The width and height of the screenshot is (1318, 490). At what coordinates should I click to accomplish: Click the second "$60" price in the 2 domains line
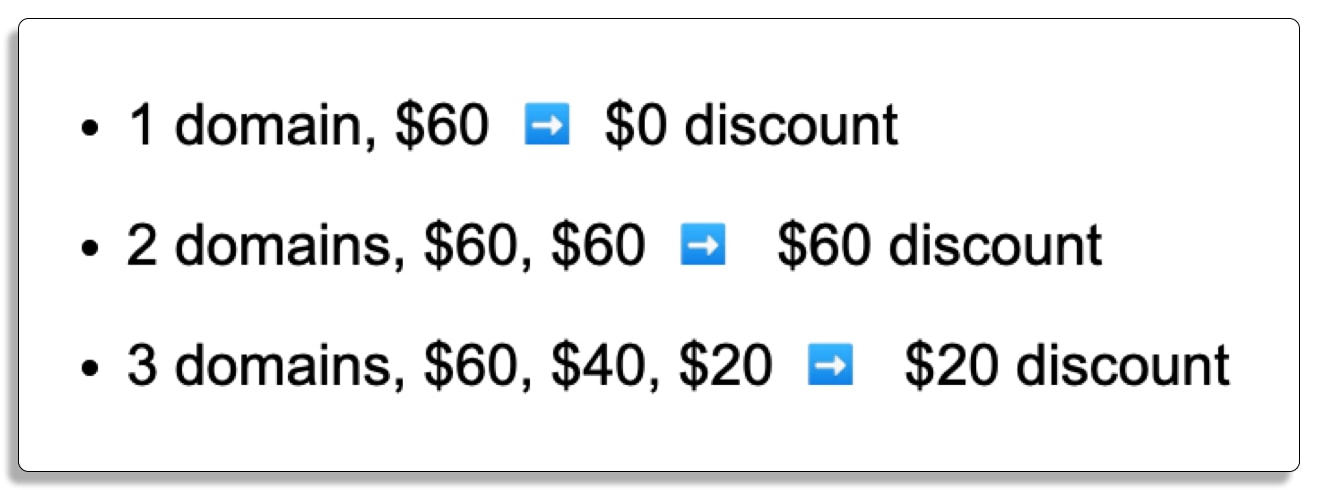click(x=598, y=246)
